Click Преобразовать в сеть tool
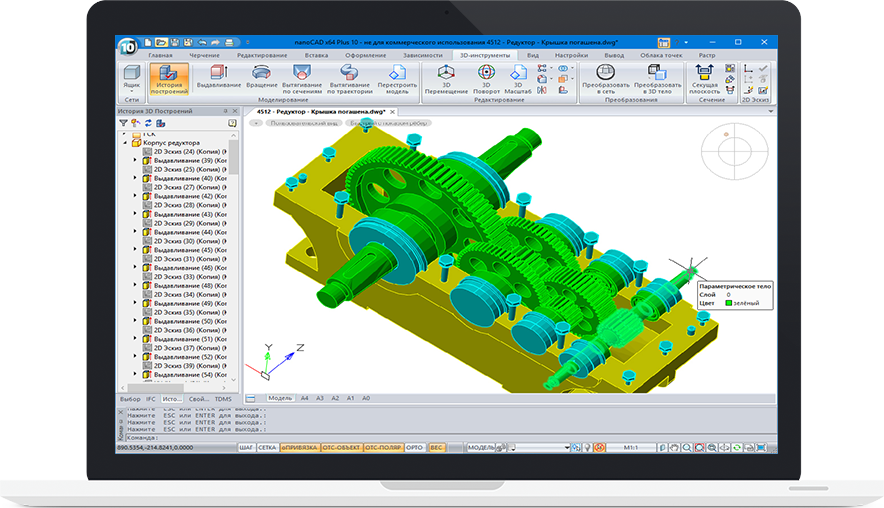 (x=605, y=79)
